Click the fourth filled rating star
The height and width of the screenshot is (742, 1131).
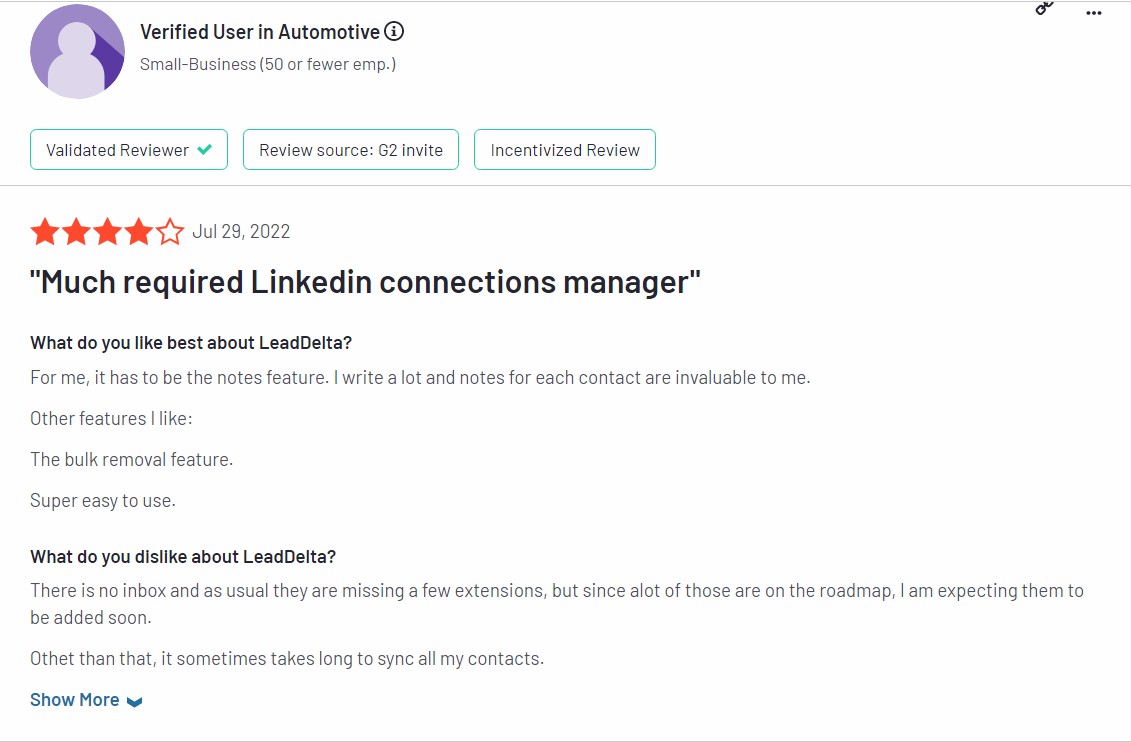[138, 231]
